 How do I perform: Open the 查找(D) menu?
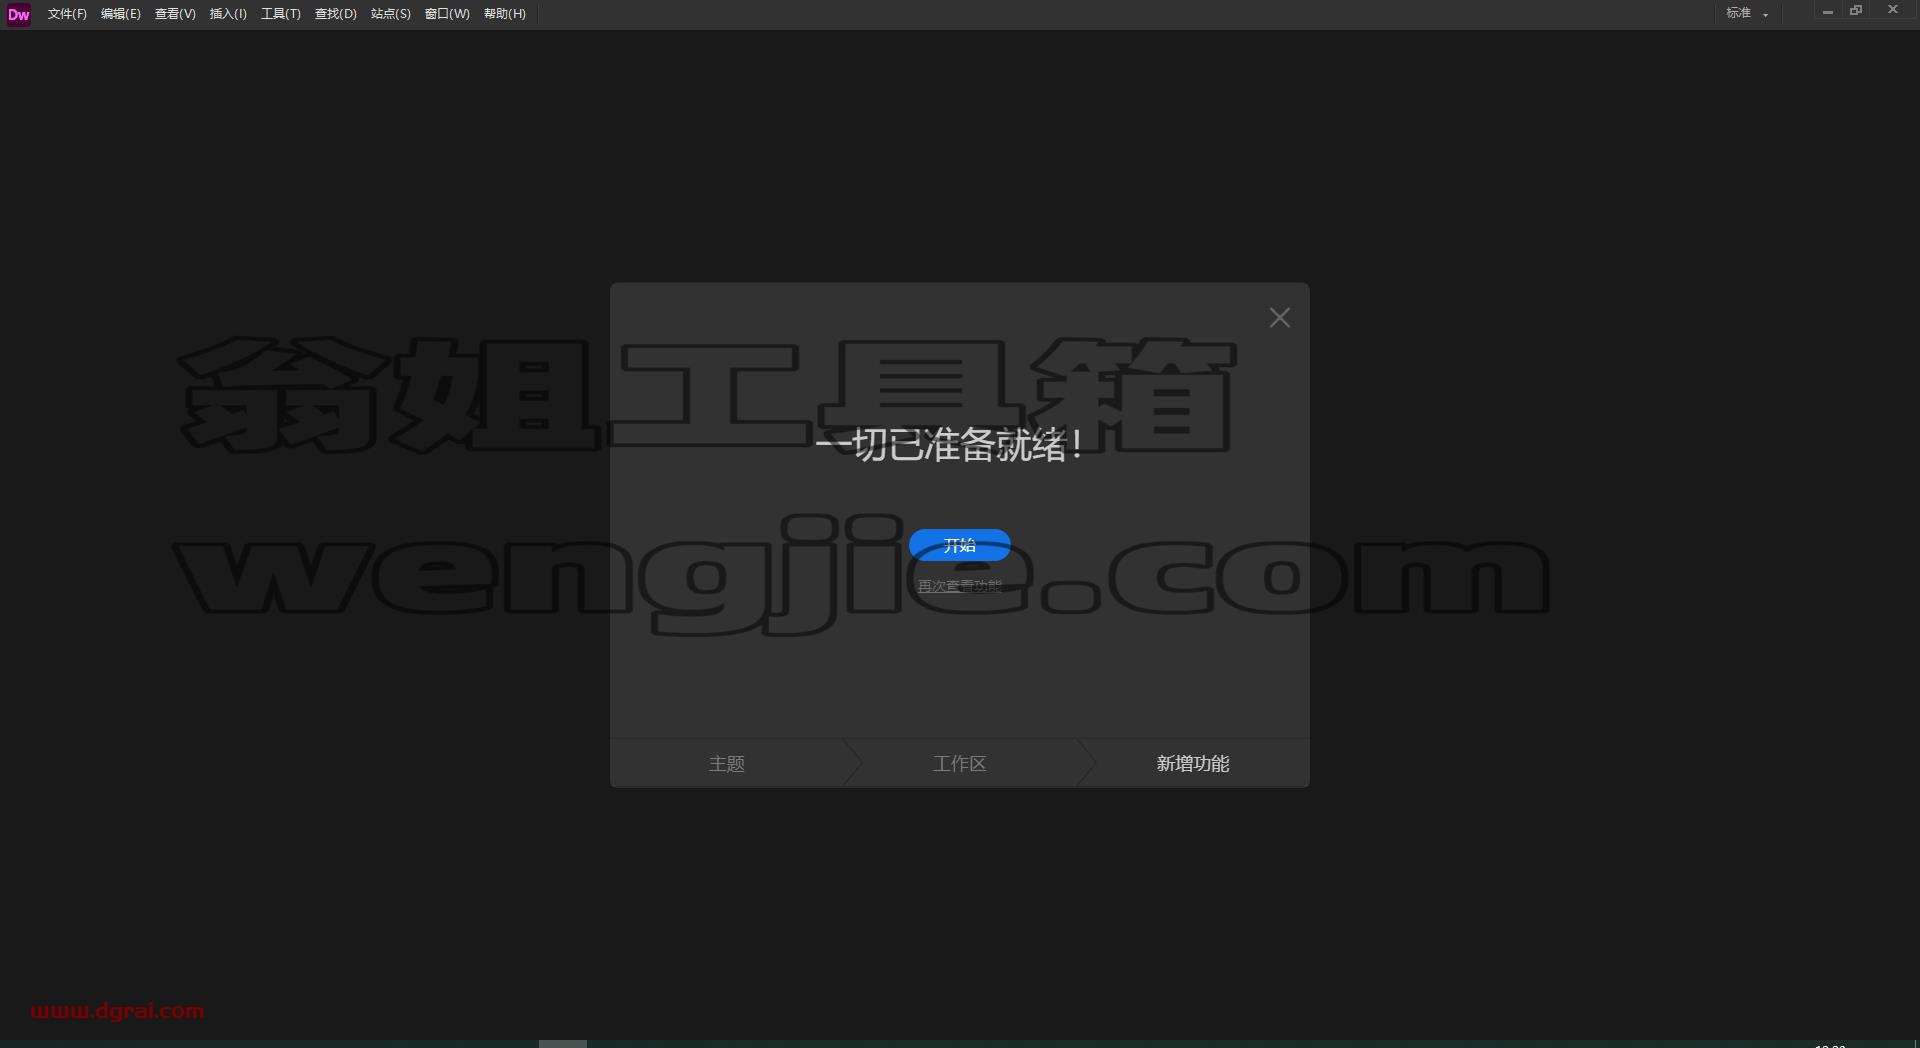[x=336, y=14]
